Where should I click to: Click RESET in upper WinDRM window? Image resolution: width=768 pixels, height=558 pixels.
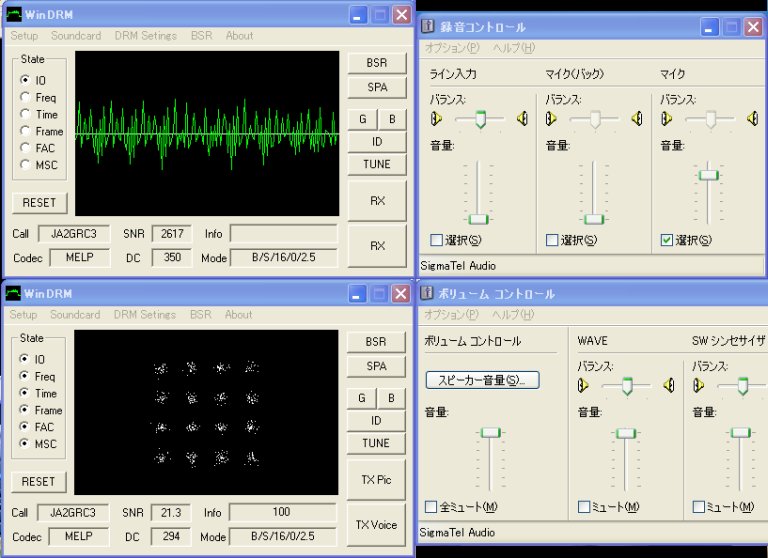coord(39,202)
